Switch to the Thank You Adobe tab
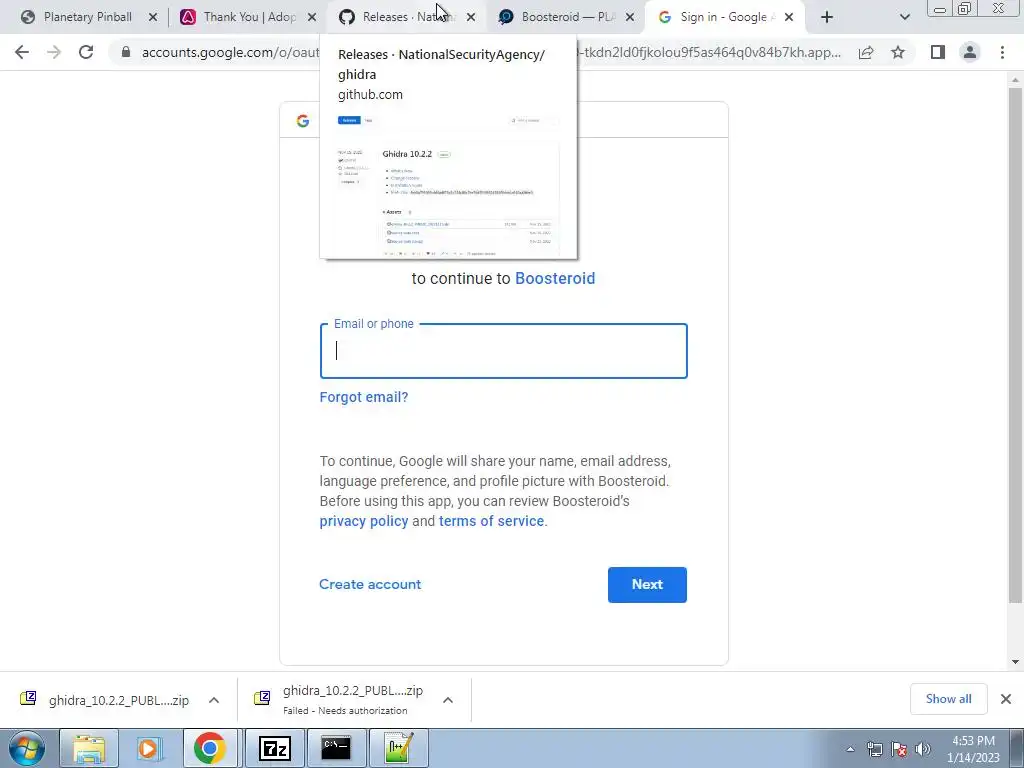Screen dimensions: 1024x768 248,17
